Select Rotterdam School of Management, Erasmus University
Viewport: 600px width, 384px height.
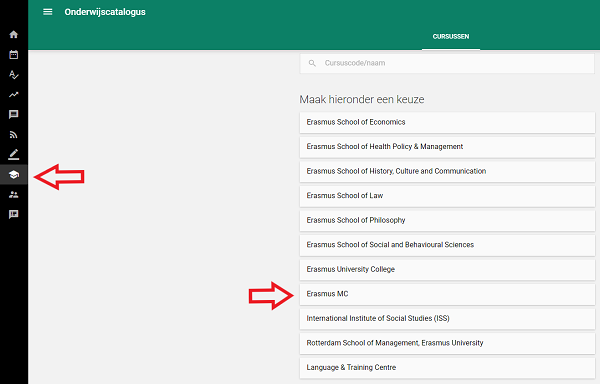coord(447,343)
